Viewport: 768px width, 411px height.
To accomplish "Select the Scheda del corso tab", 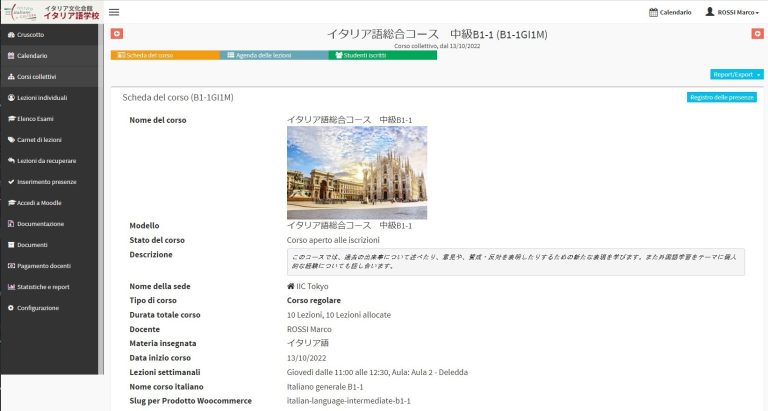I will (165, 55).
